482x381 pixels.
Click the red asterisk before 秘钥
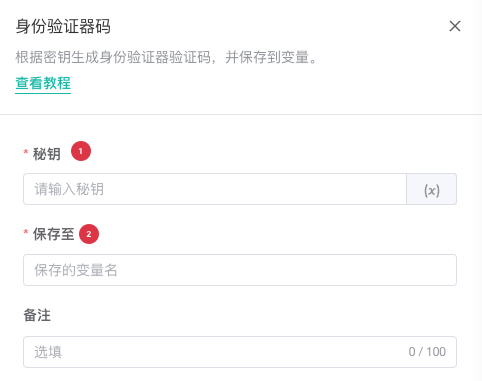click(x=26, y=152)
